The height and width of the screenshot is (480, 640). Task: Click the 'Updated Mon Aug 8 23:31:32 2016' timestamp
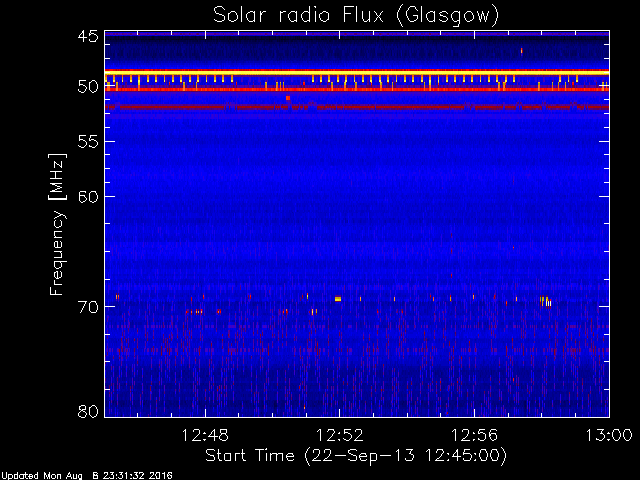pos(87,476)
